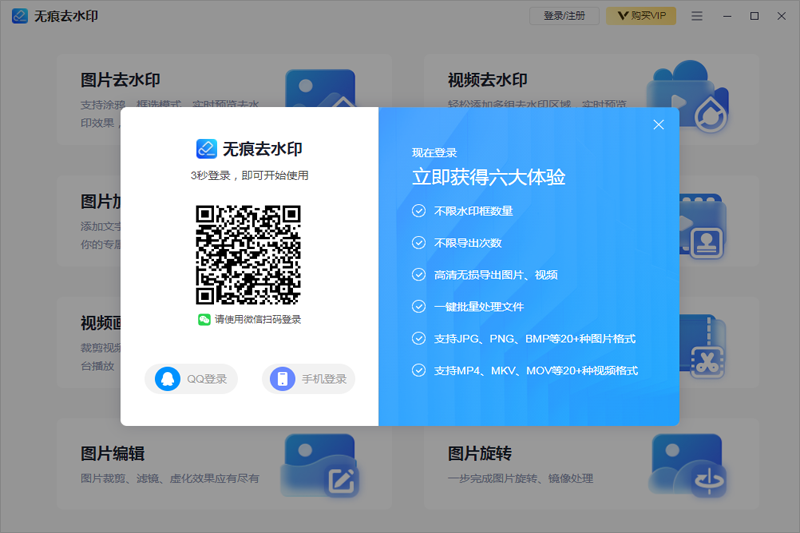Click the phone icon for 手机登录
The width and height of the screenshot is (800, 533).
coord(283,379)
